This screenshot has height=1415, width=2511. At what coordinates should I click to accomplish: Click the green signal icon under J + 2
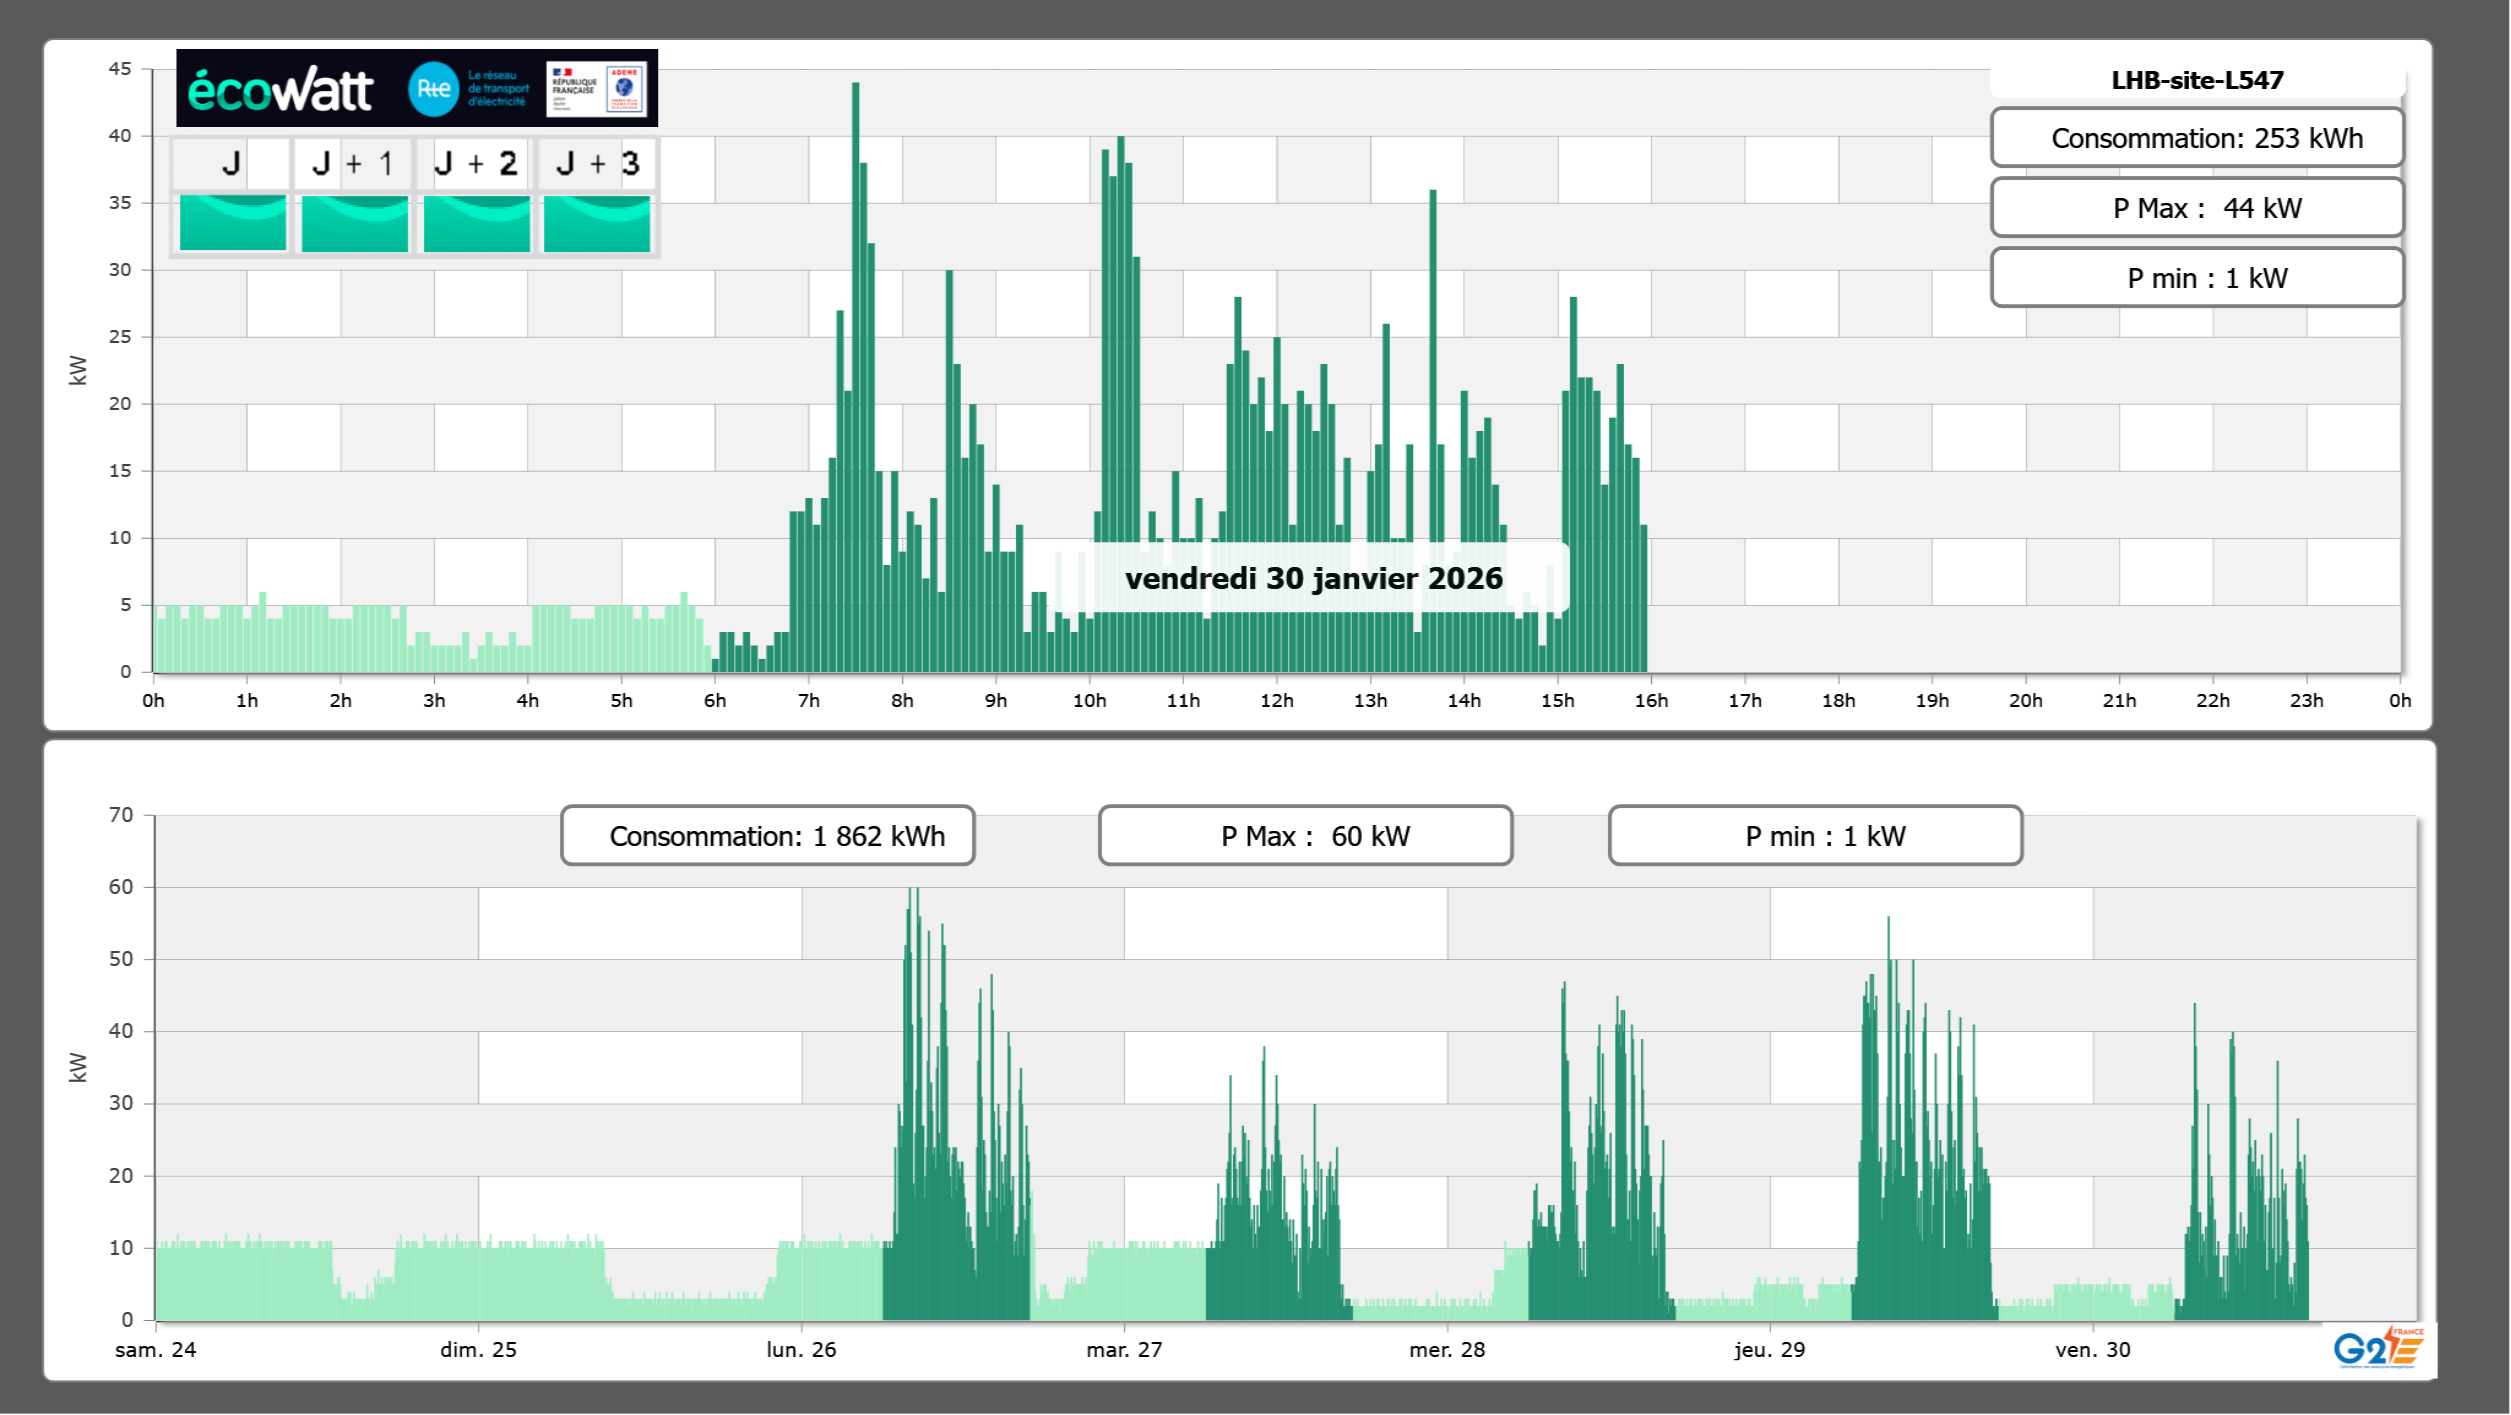(x=476, y=223)
